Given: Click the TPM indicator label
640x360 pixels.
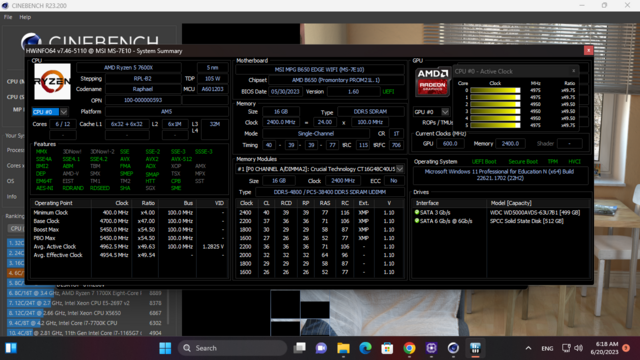Looking at the screenshot, I should [553, 162].
